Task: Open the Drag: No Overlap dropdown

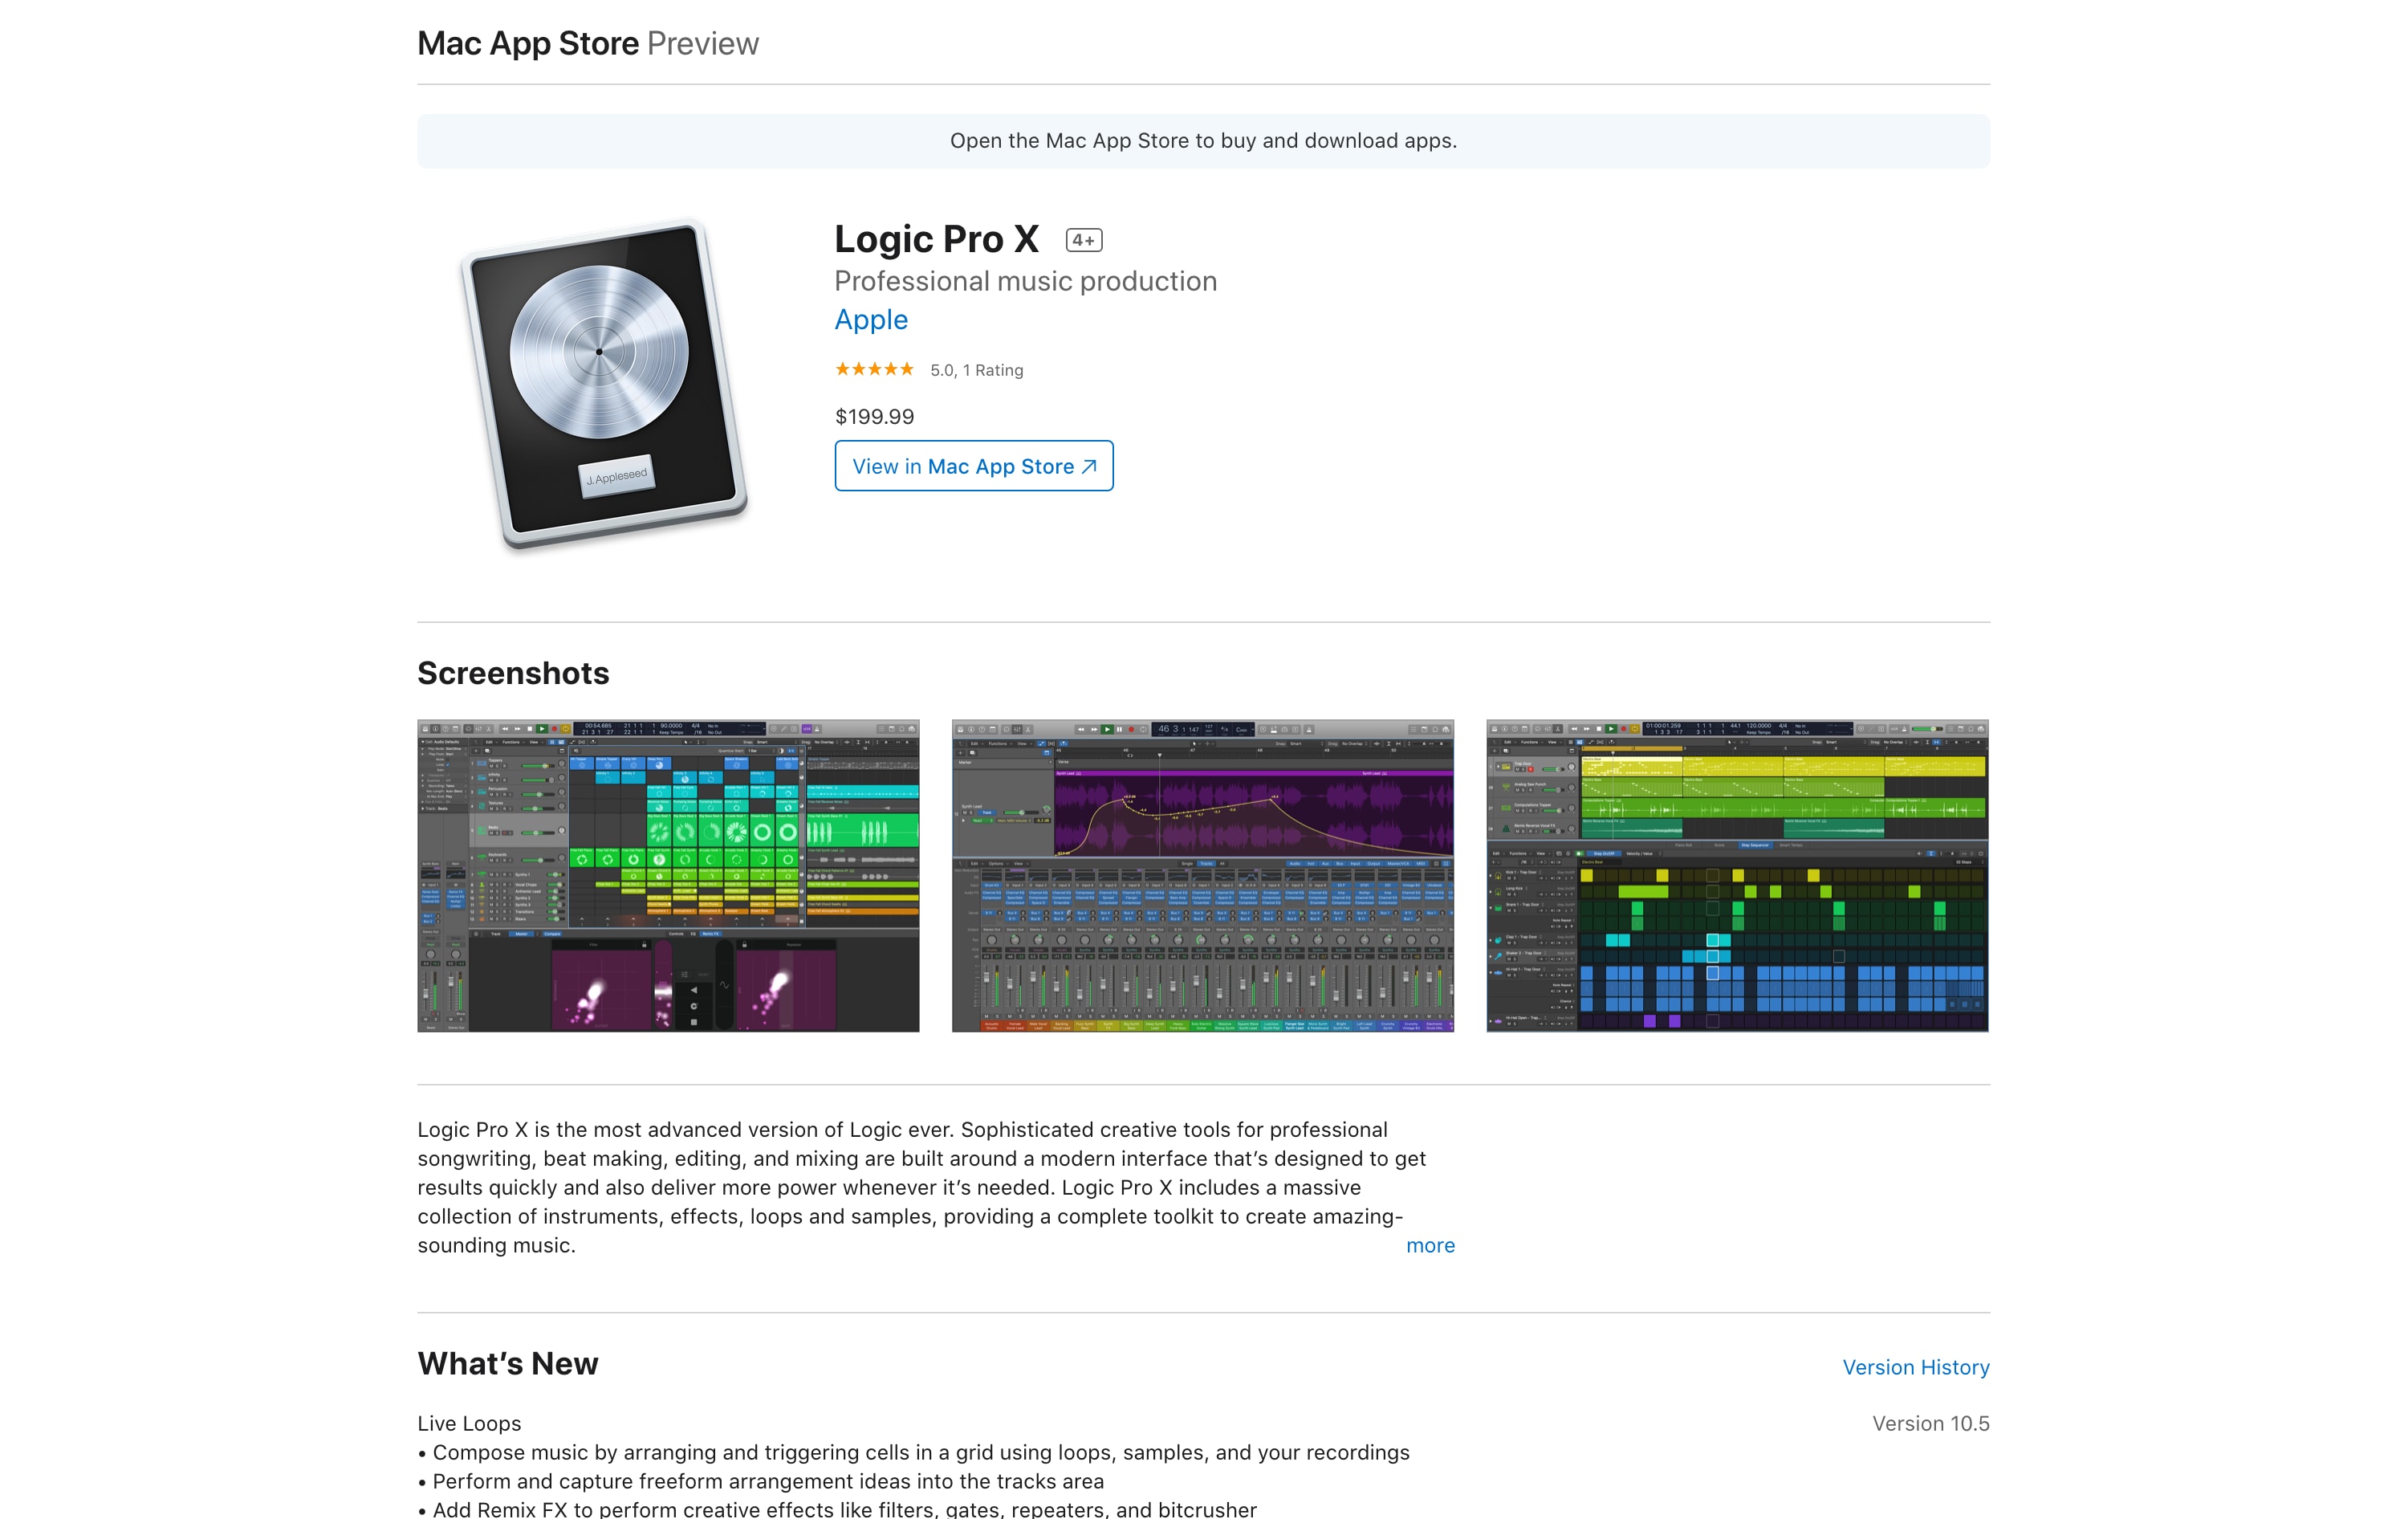Action: [823, 742]
